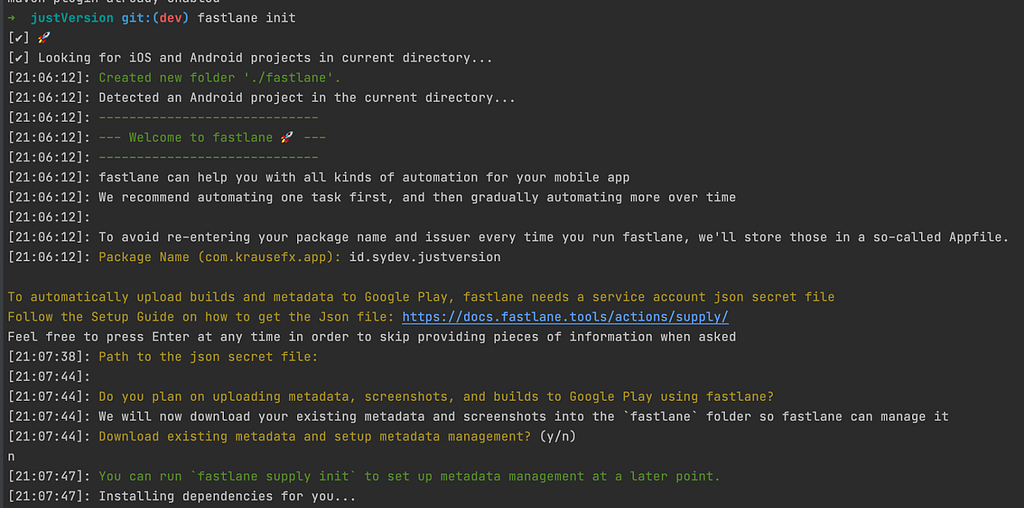The image size is (1024, 508).
Task: Click the rocket emoji after first checkmark
Action: tap(44, 38)
